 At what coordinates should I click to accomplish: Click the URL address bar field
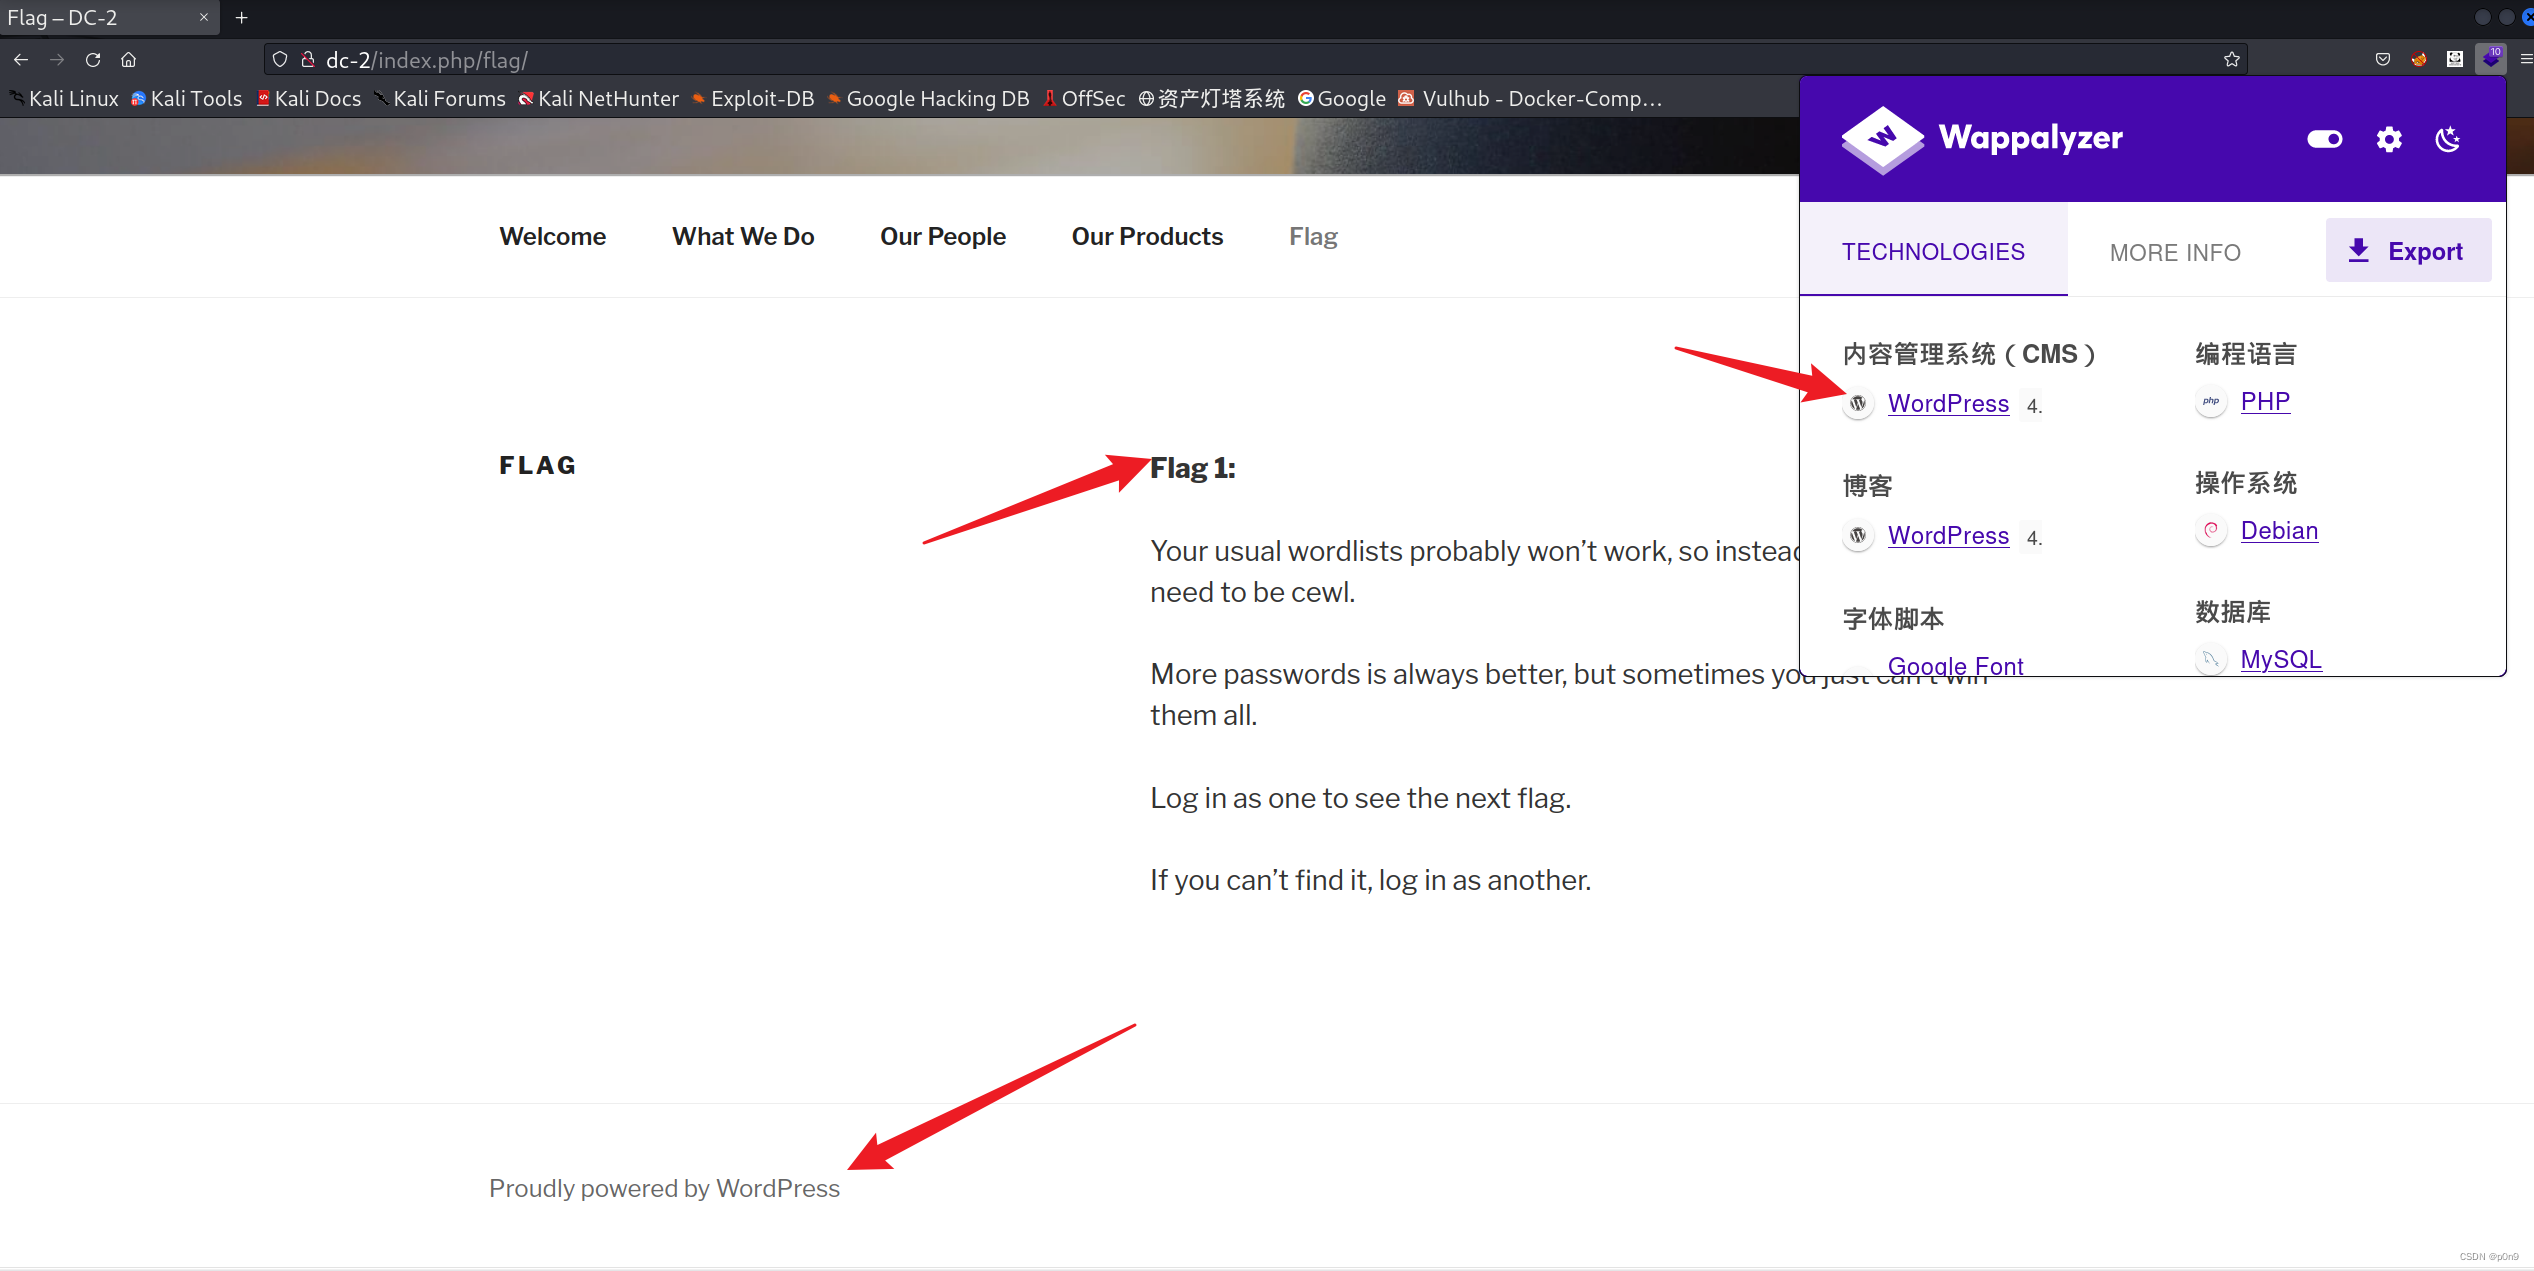point(1200,60)
